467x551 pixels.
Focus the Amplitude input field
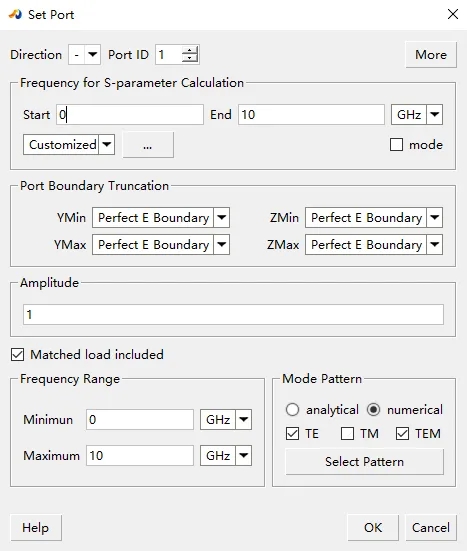(x=233, y=315)
